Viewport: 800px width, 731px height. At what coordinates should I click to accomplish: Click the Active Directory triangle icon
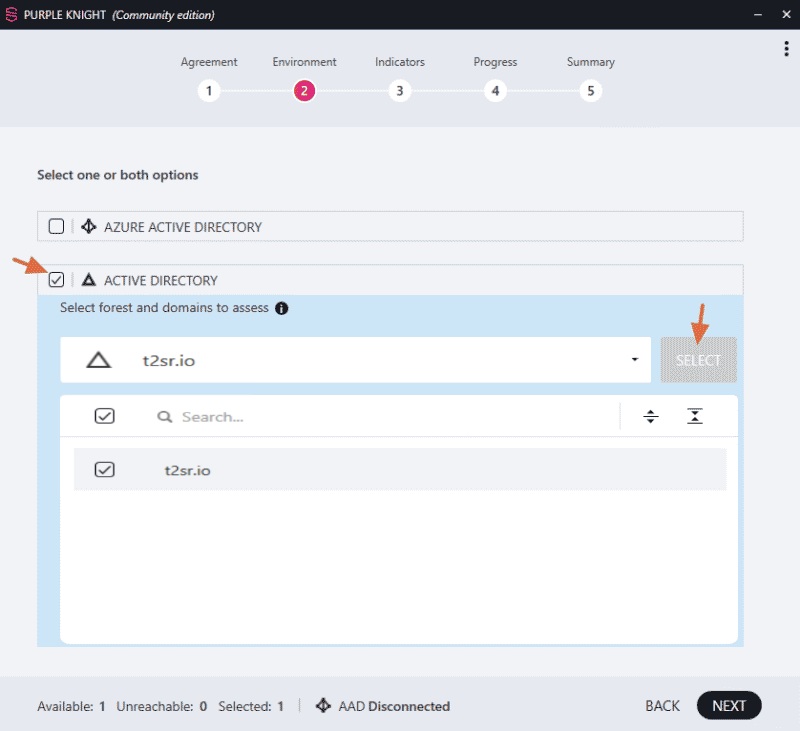coord(89,280)
